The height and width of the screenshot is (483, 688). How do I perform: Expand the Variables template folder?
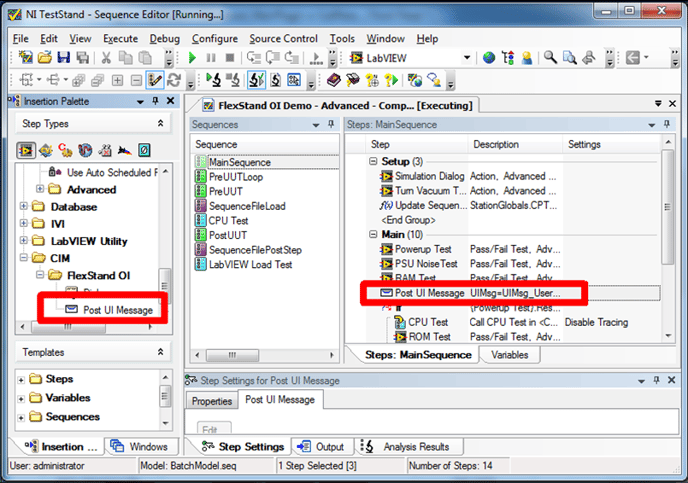click(x=21, y=399)
